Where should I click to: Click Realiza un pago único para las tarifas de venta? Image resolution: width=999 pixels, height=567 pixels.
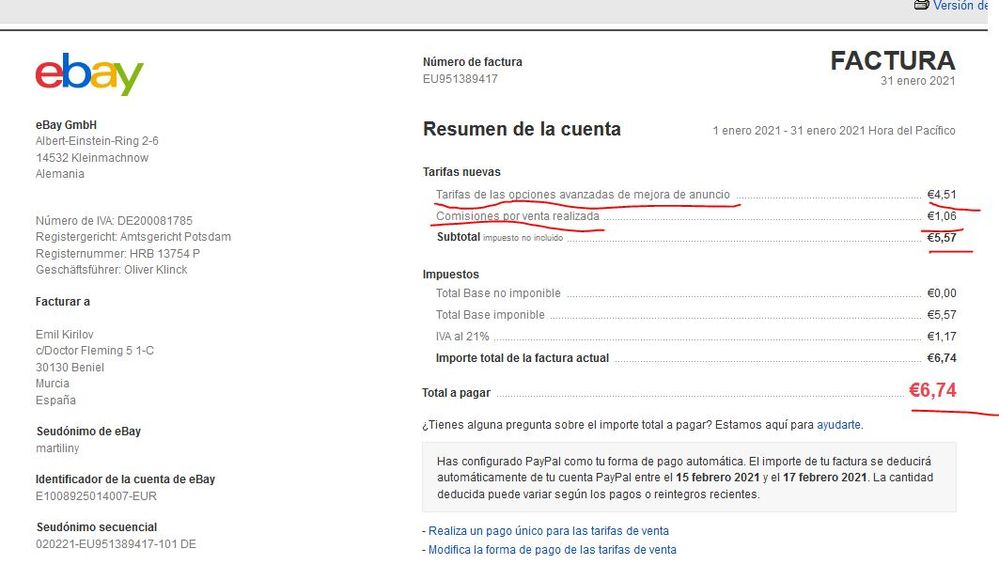click(x=549, y=531)
